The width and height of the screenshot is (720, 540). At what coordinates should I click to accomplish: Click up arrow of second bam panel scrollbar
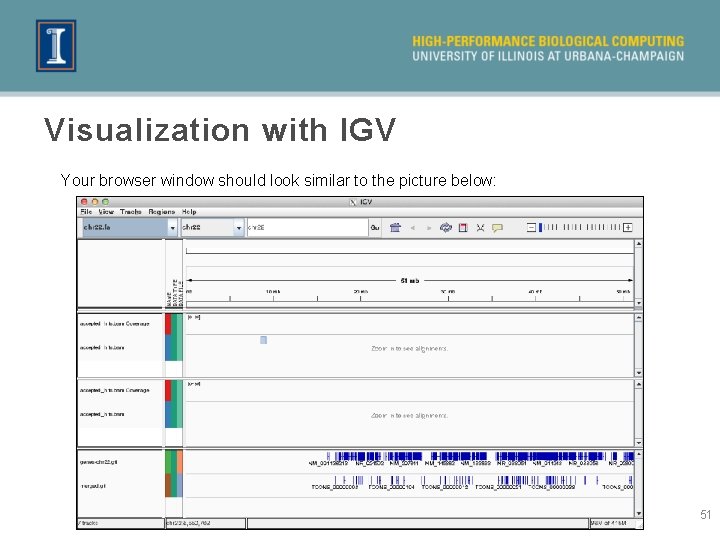point(638,384)
